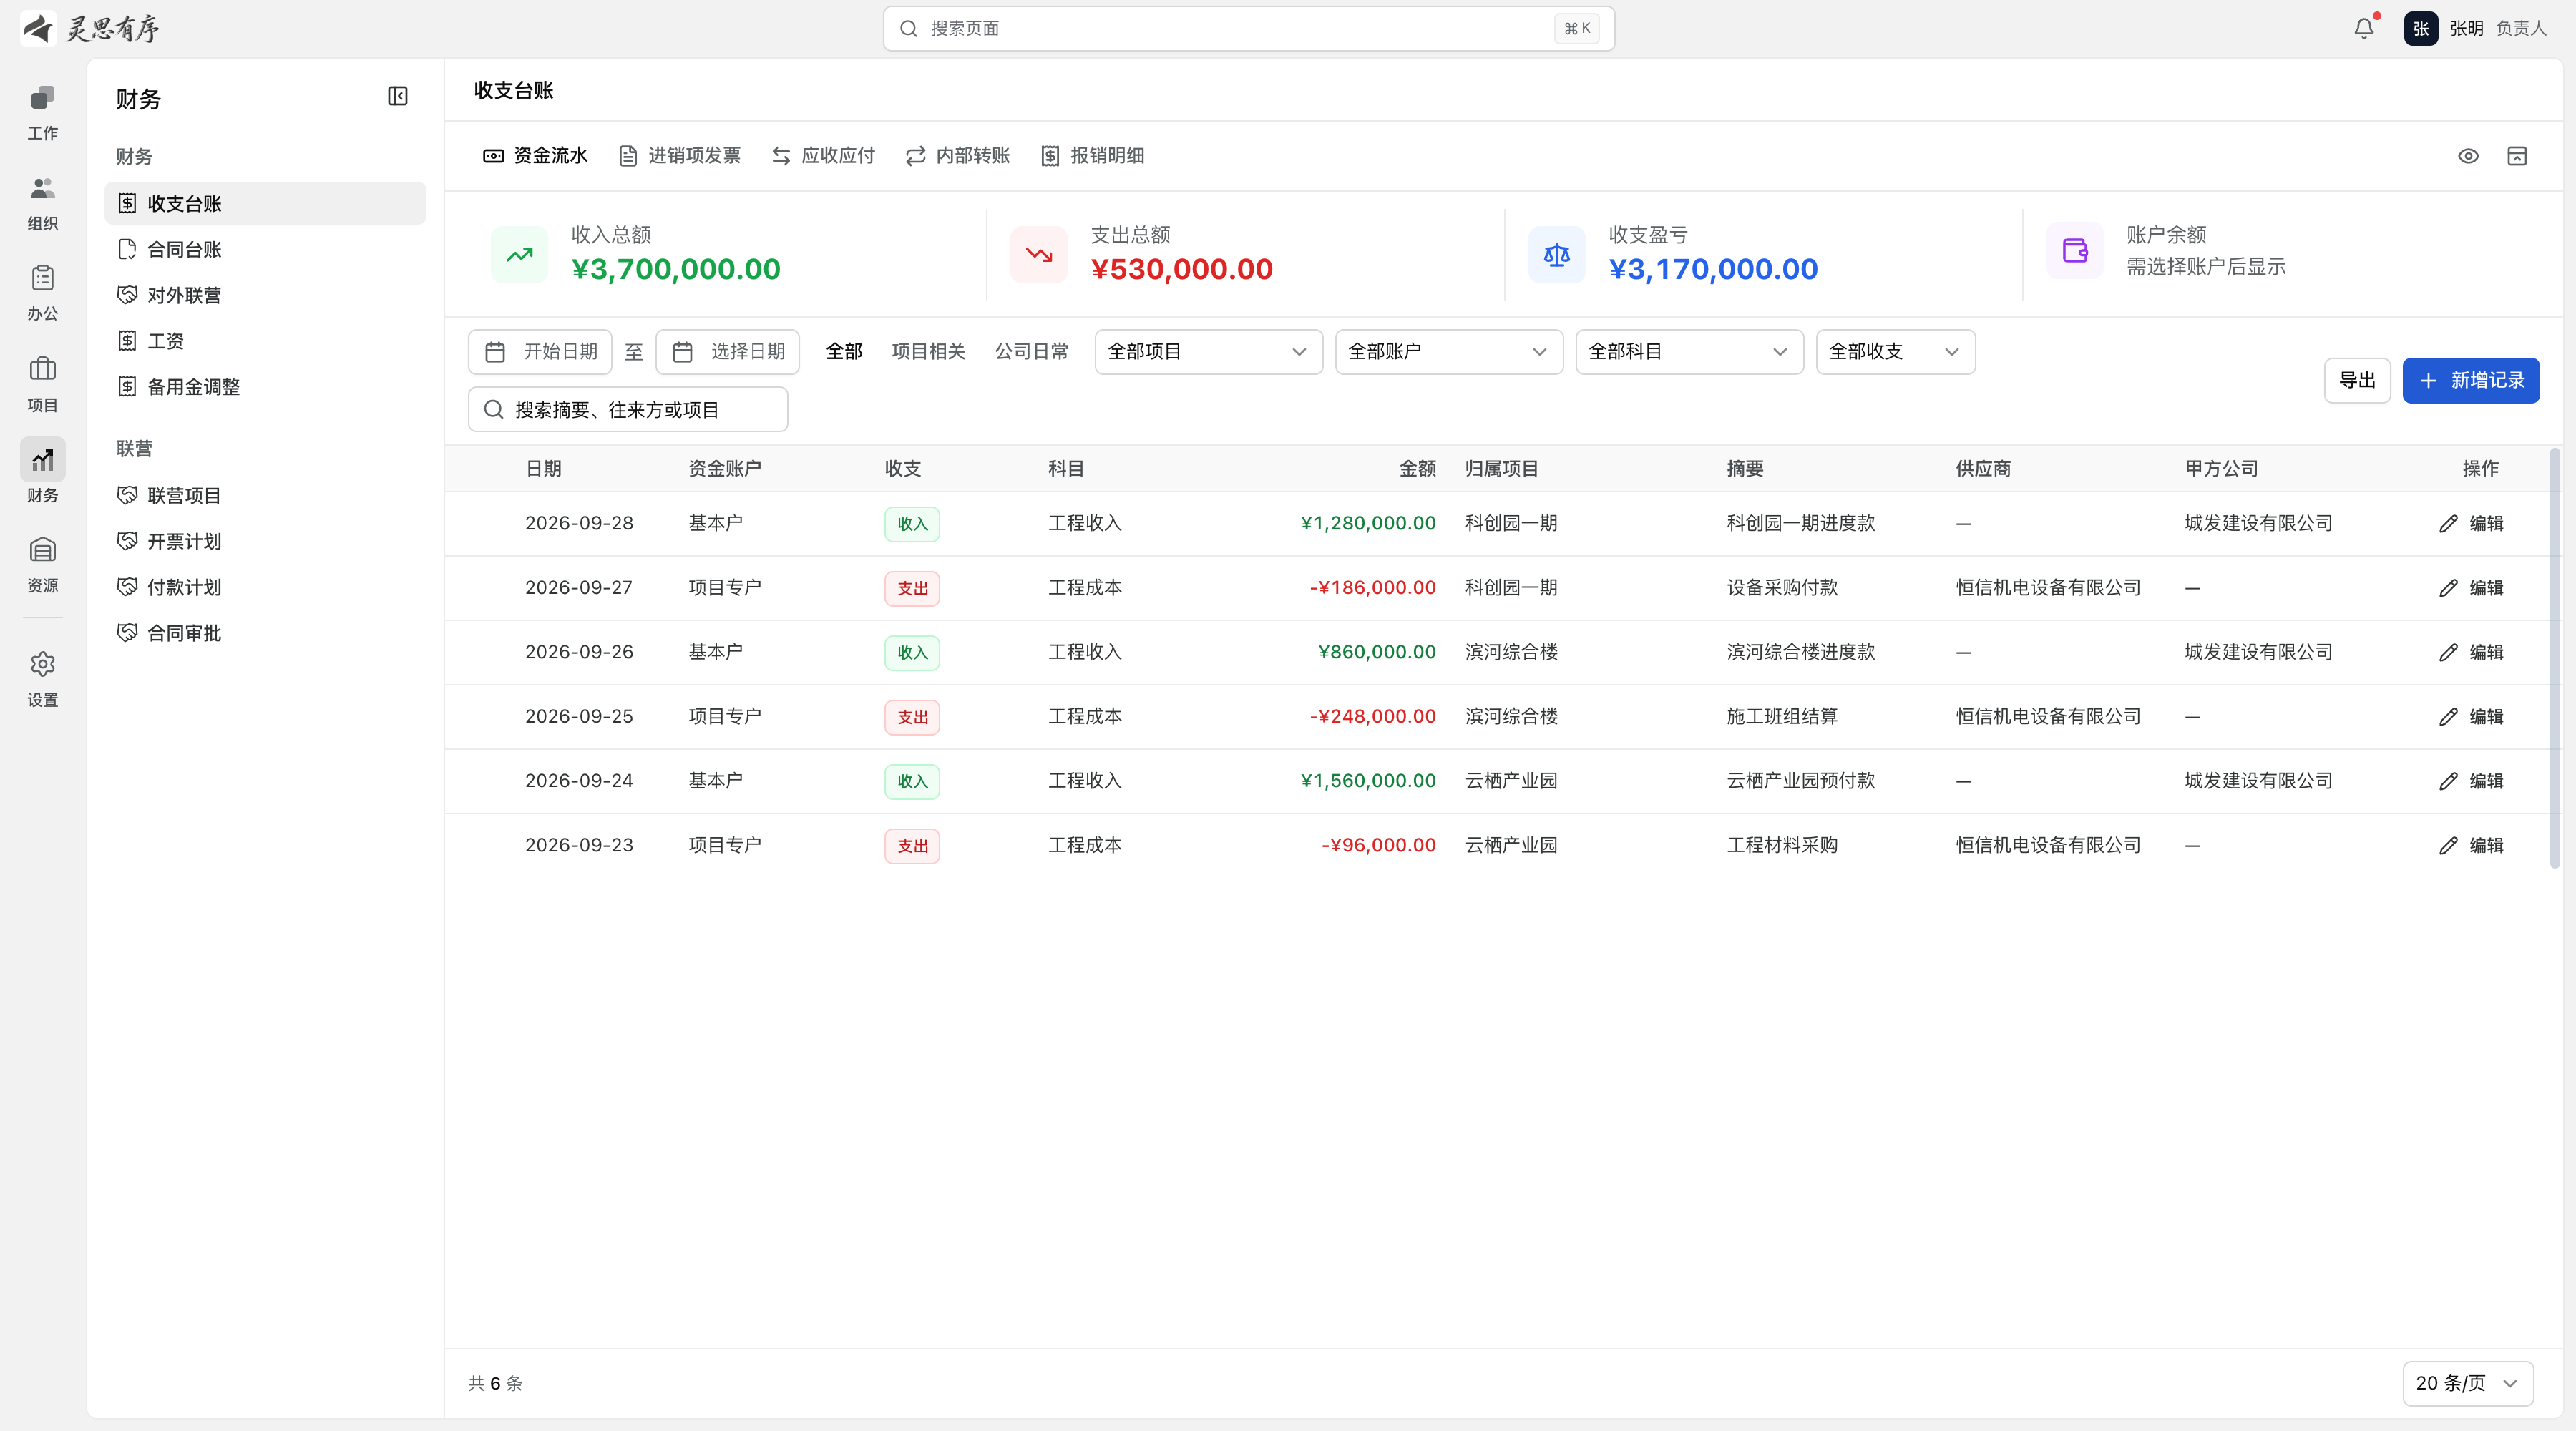Focus the 搜索摘要、往来方或项目 search box
2576x1431 pixels.
tap(628, 410)
